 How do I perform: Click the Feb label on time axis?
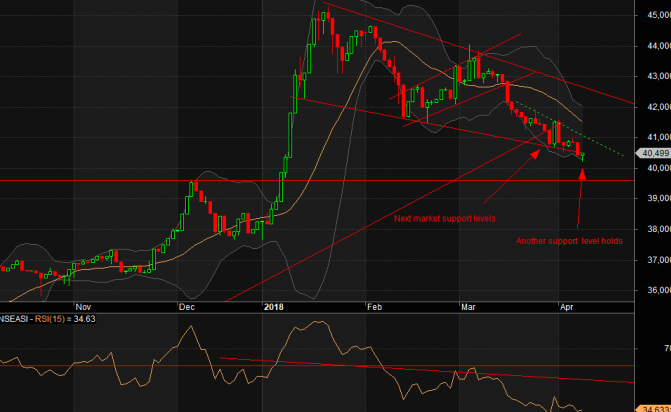pyautogui.click(x=374, y=307)
